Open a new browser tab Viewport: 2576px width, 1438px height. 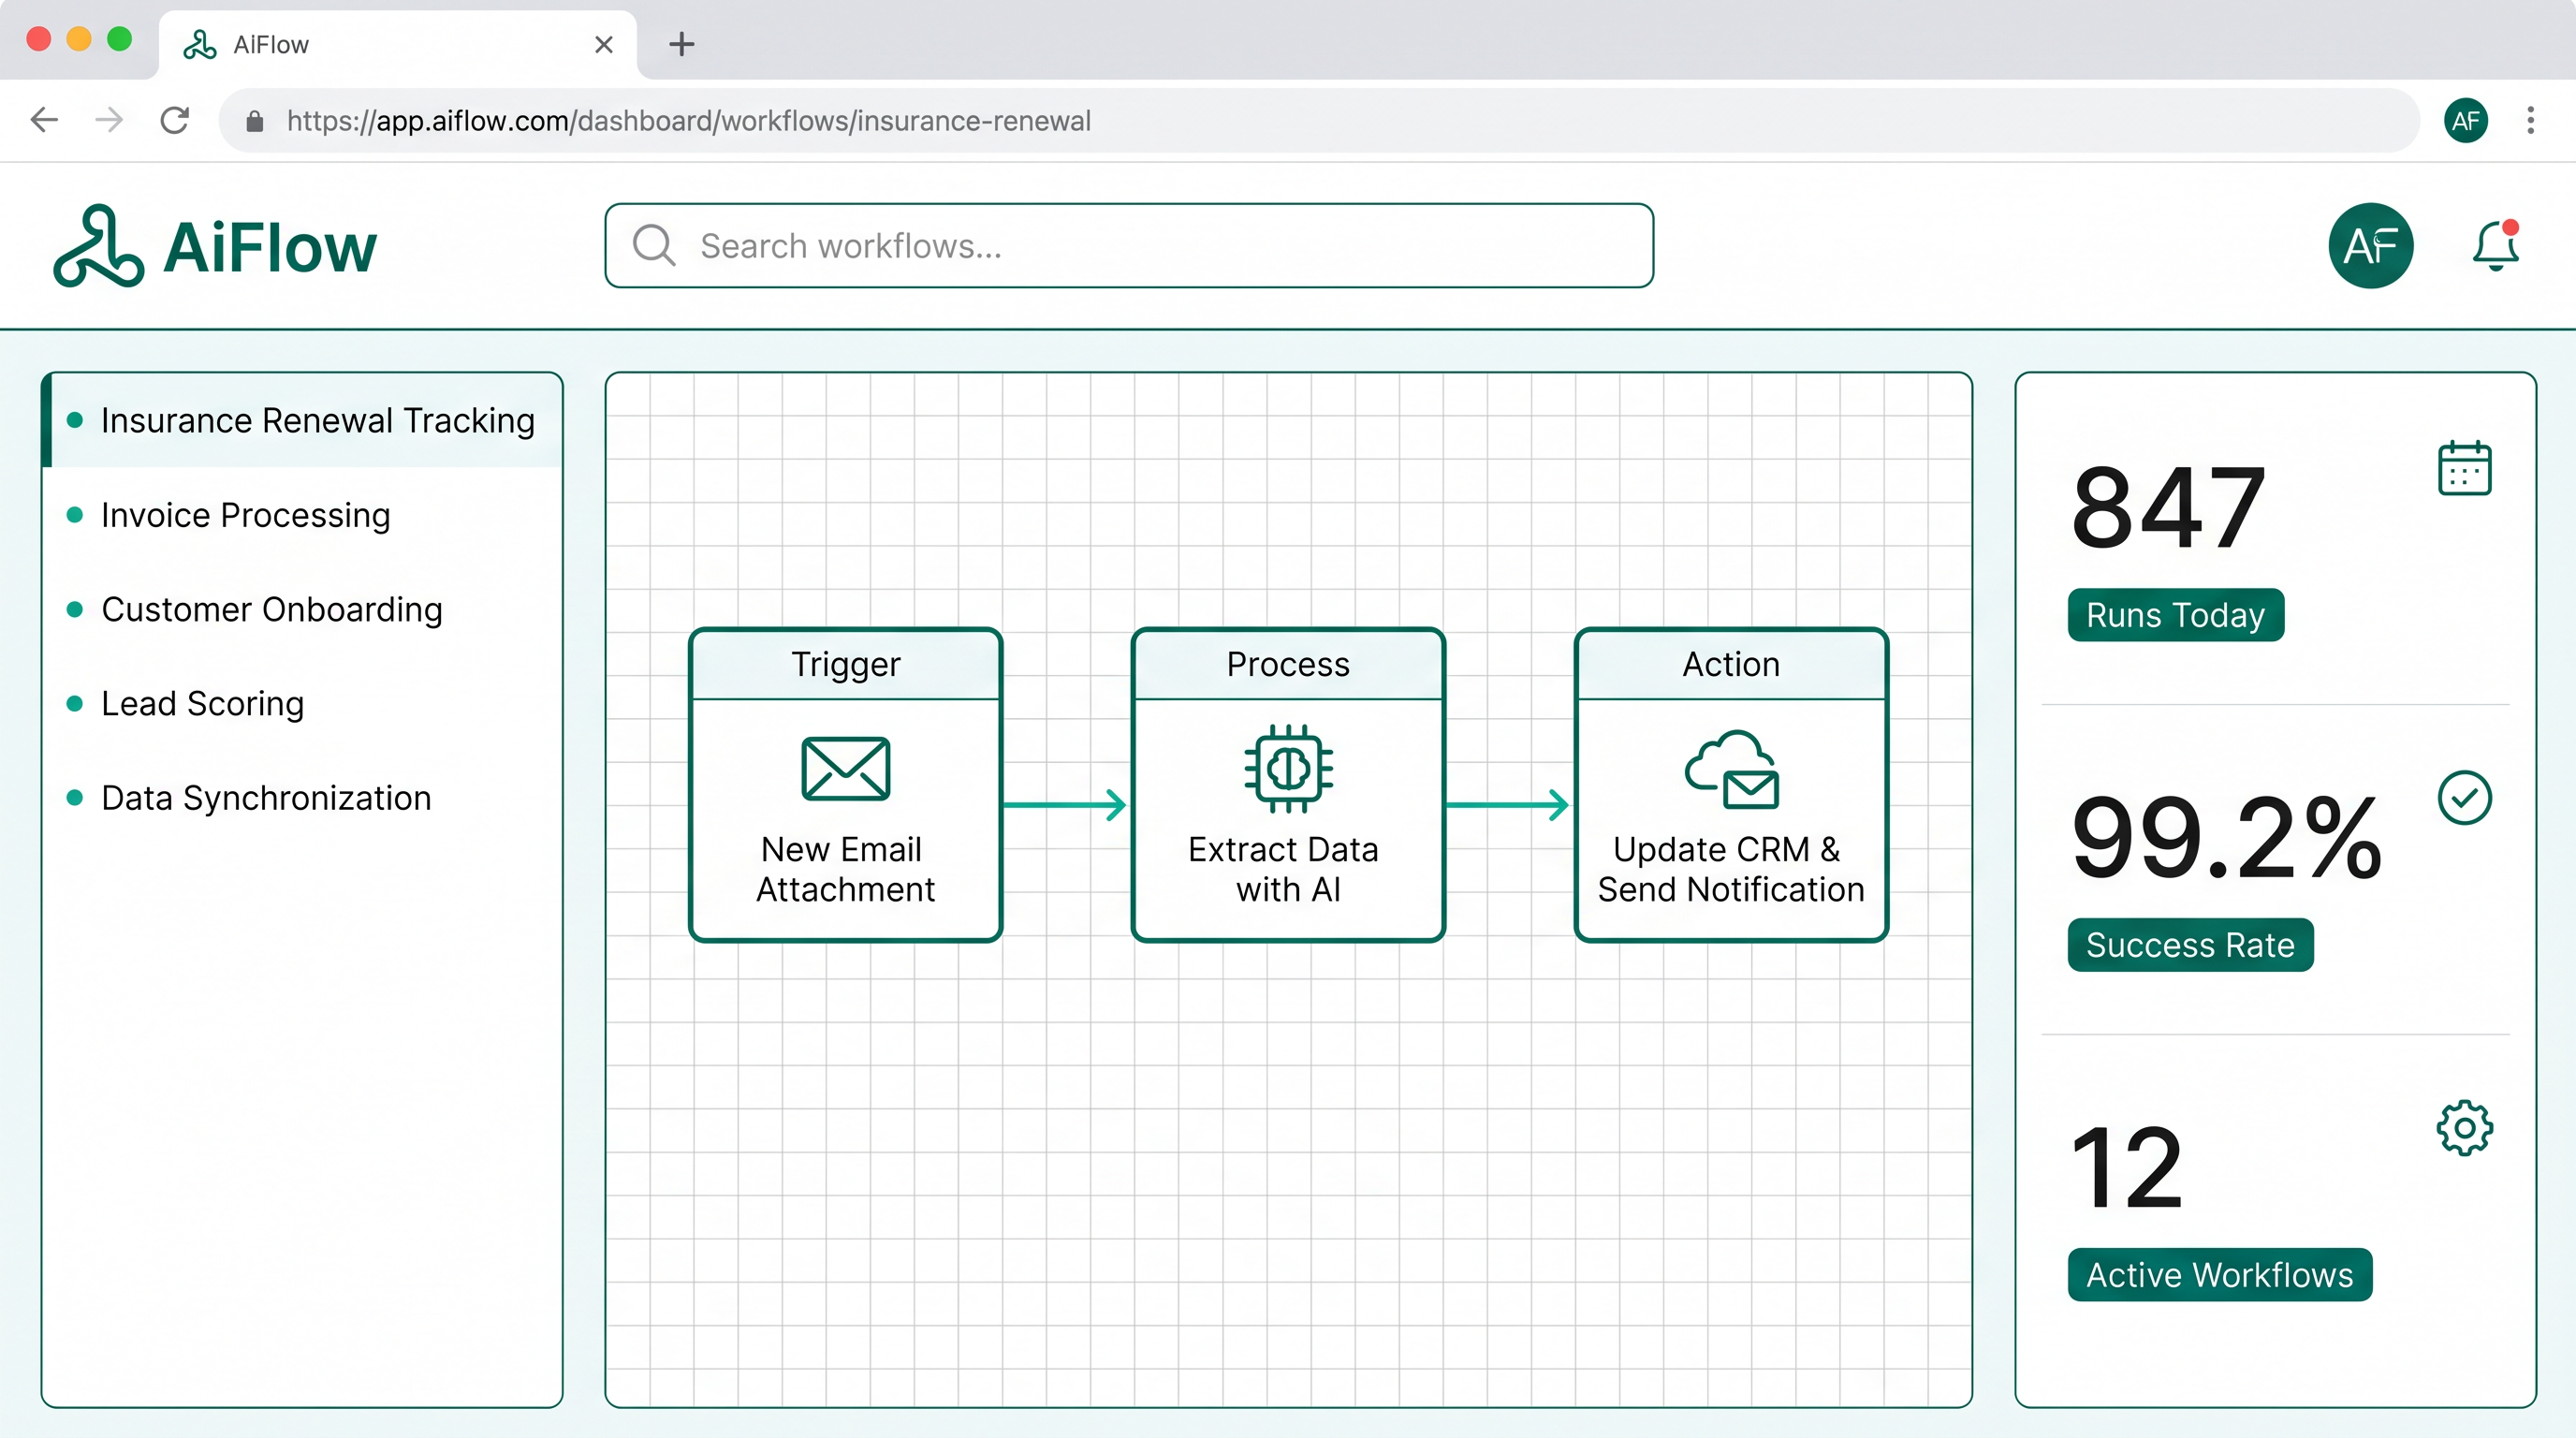681,44
